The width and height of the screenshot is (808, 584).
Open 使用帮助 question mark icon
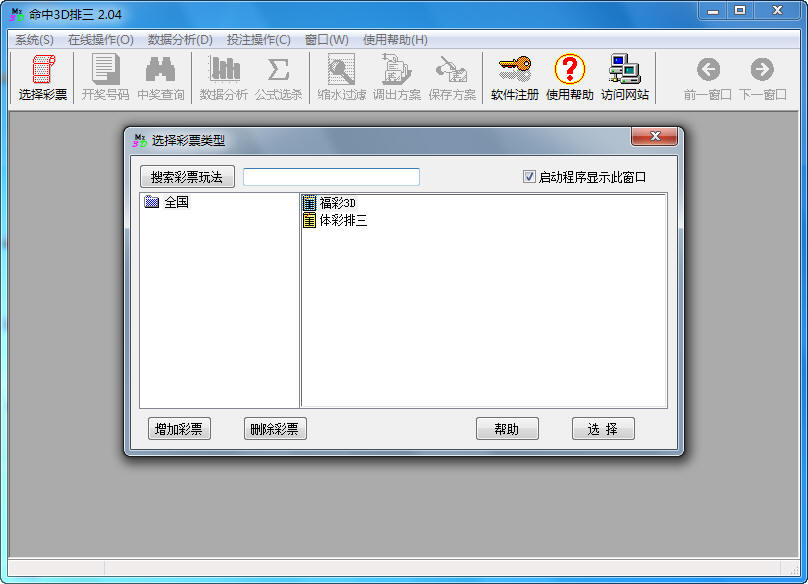click(x=570, y=77)
